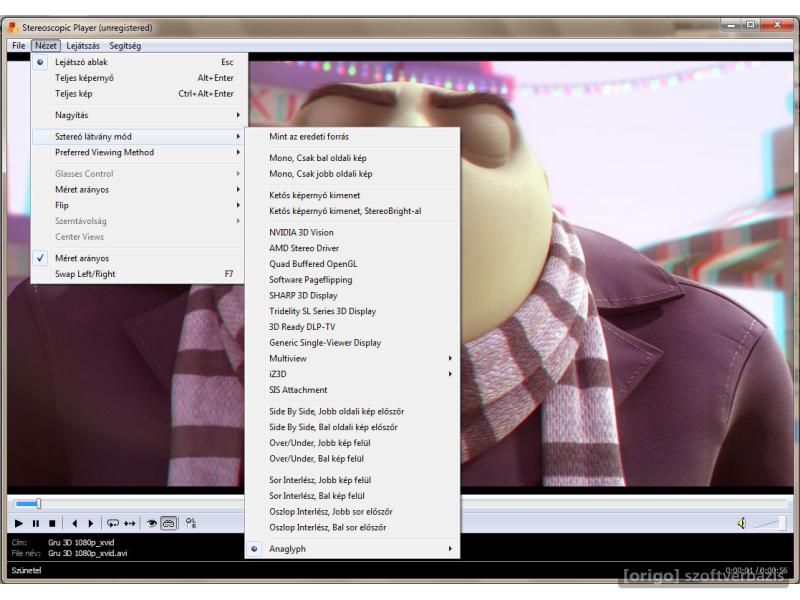The image size is (800, 600).
Task: Pick NVIDIA 3D Vision output mode
Action: pyautogui.click(x=352, y=233)
